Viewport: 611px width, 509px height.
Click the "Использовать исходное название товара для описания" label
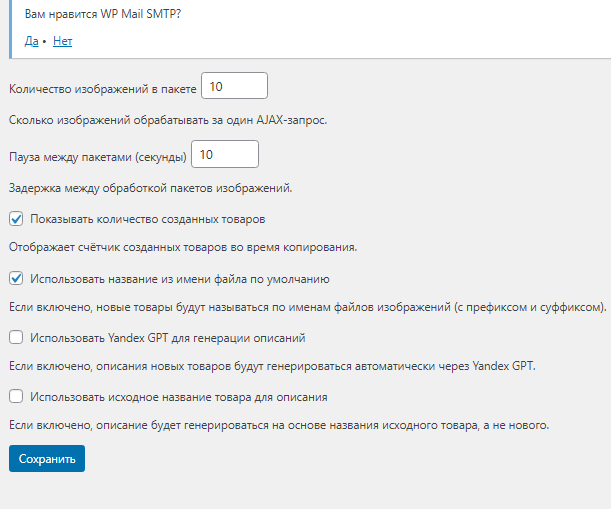tap(178, 397)
